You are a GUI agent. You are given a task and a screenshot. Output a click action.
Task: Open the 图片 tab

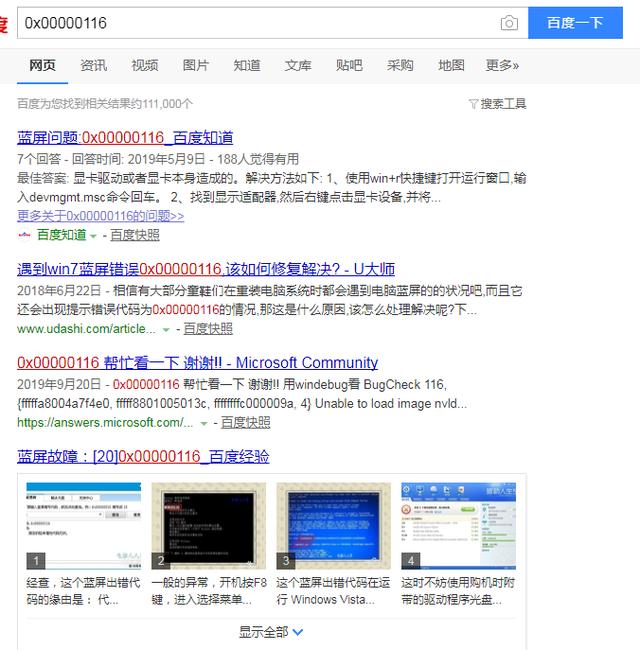pyautogui.click(x=196, y=65)
